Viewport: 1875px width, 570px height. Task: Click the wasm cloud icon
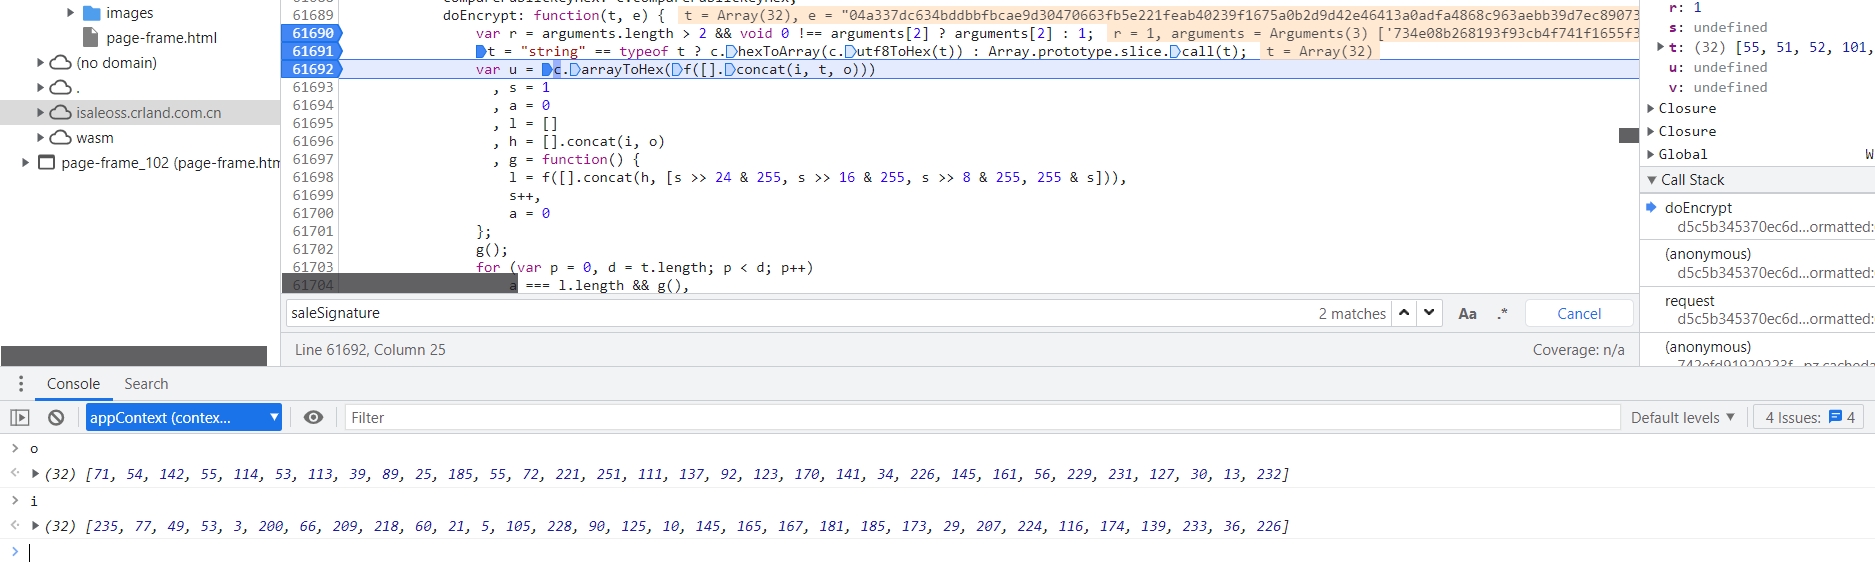pyautogui.click(x=60, y=138)
